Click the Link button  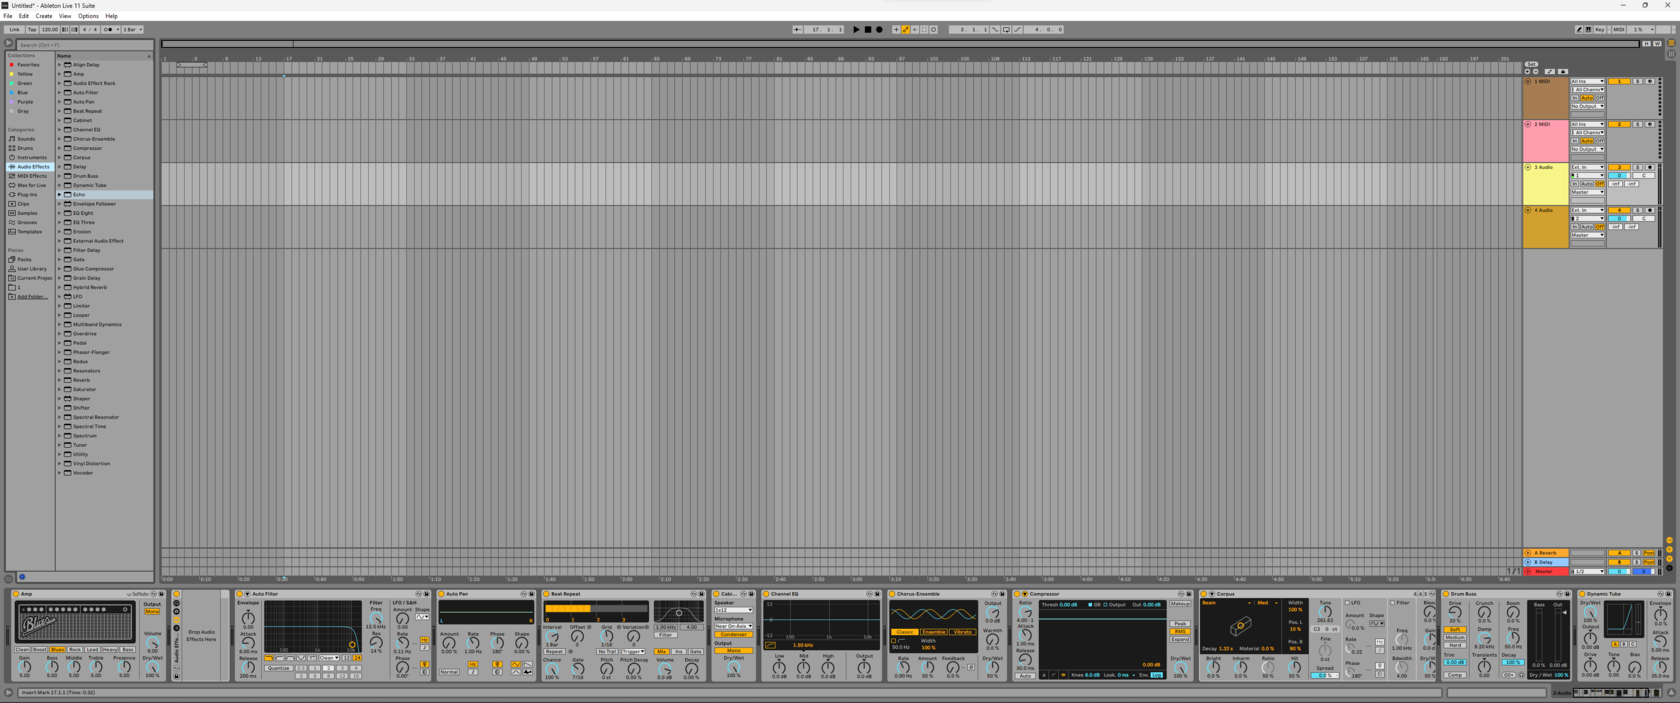14,30
